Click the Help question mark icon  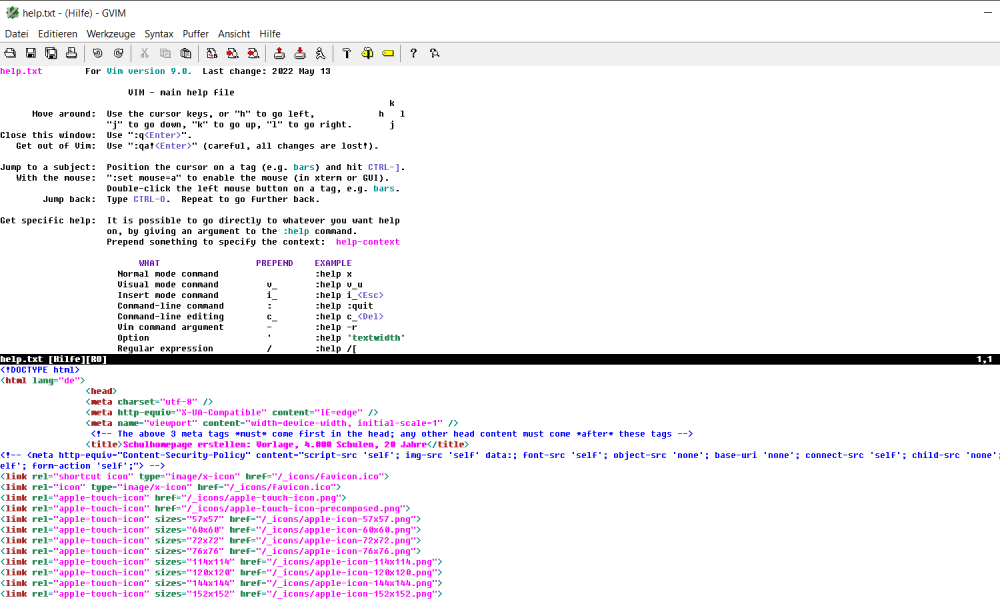point(413,54)
